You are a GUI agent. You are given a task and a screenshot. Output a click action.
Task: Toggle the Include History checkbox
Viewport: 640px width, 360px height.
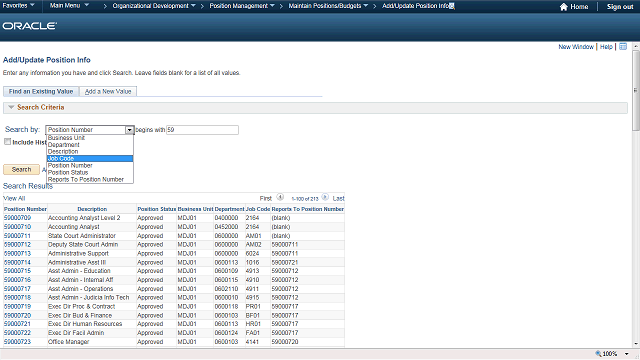click(x=7, y=142)
